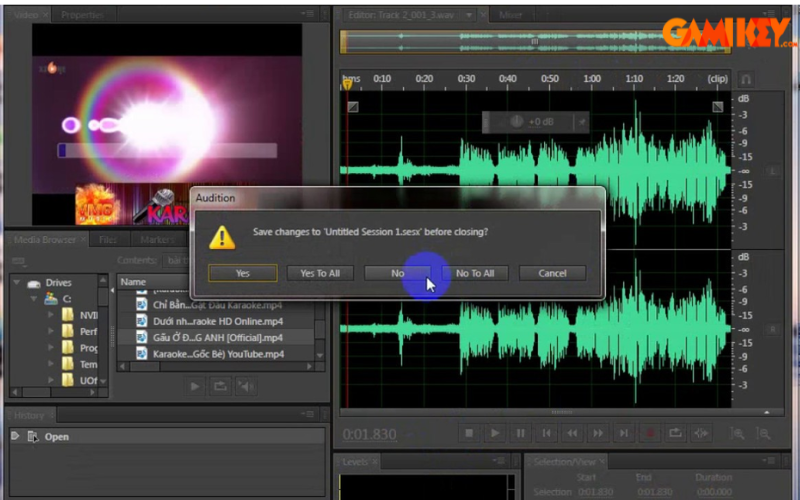Click the Selection Duration value
Viewport: 800px width, 500px height.
coord(713,492)
